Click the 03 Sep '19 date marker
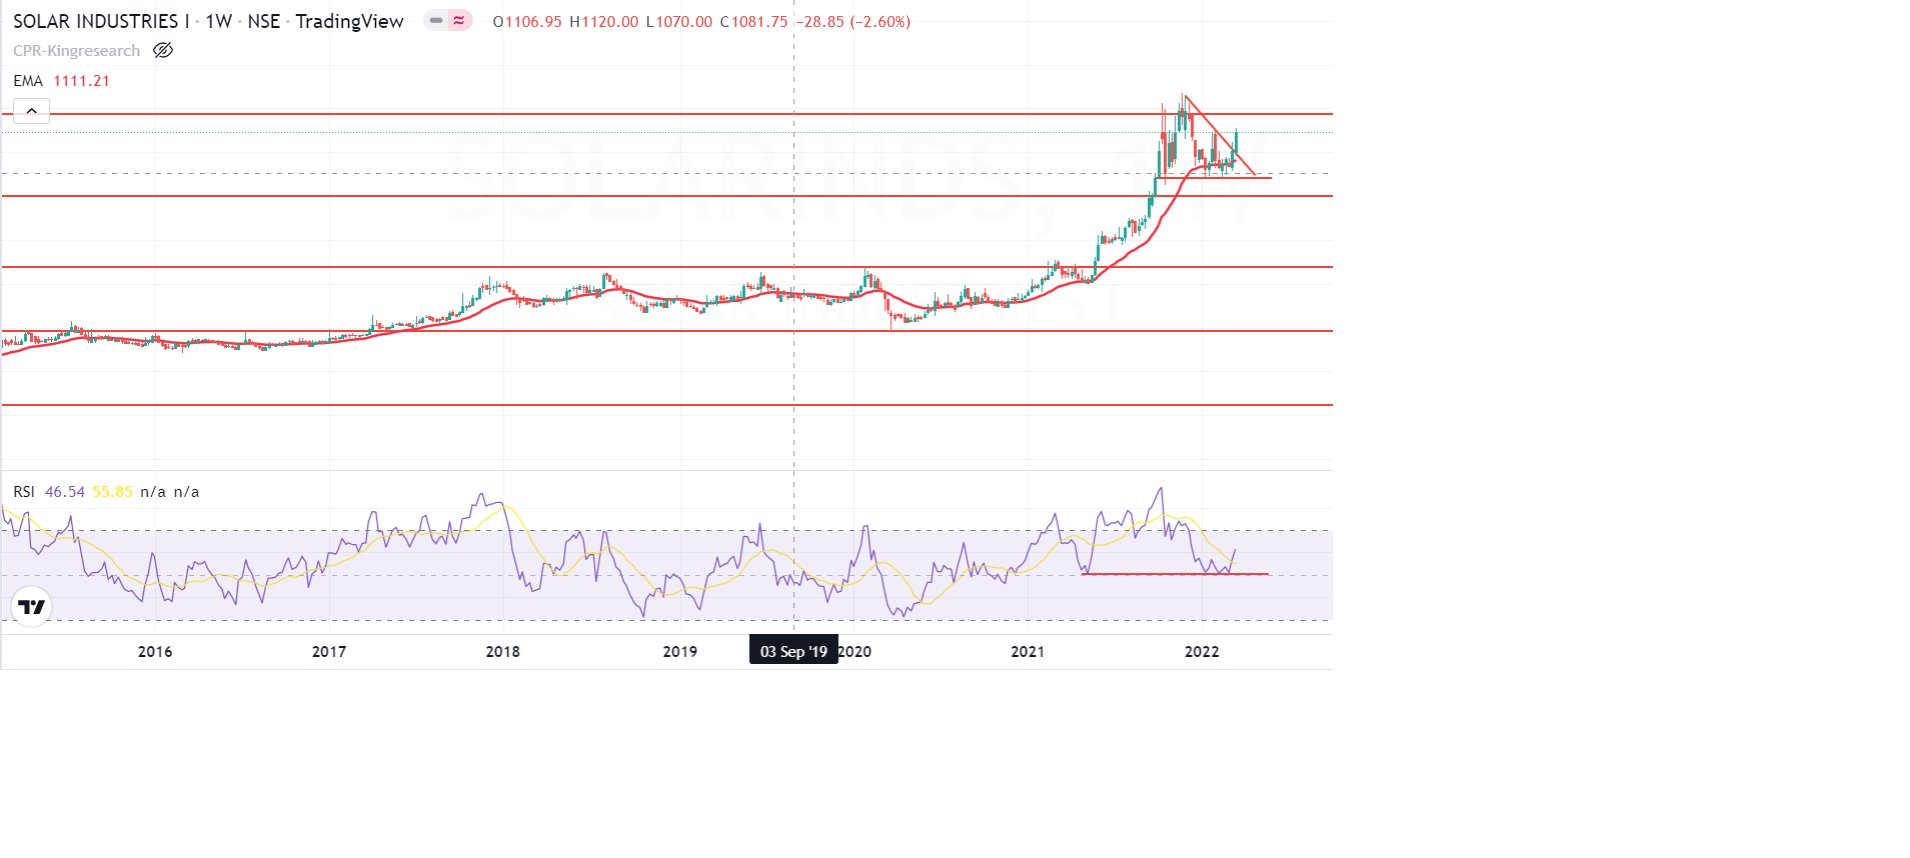 pyautogui.click(x=794, y=651)
